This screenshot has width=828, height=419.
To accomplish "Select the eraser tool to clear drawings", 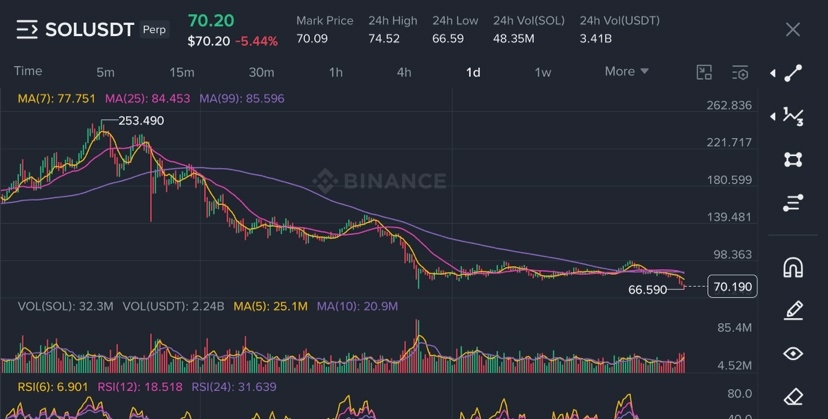I will coord(793,396).
